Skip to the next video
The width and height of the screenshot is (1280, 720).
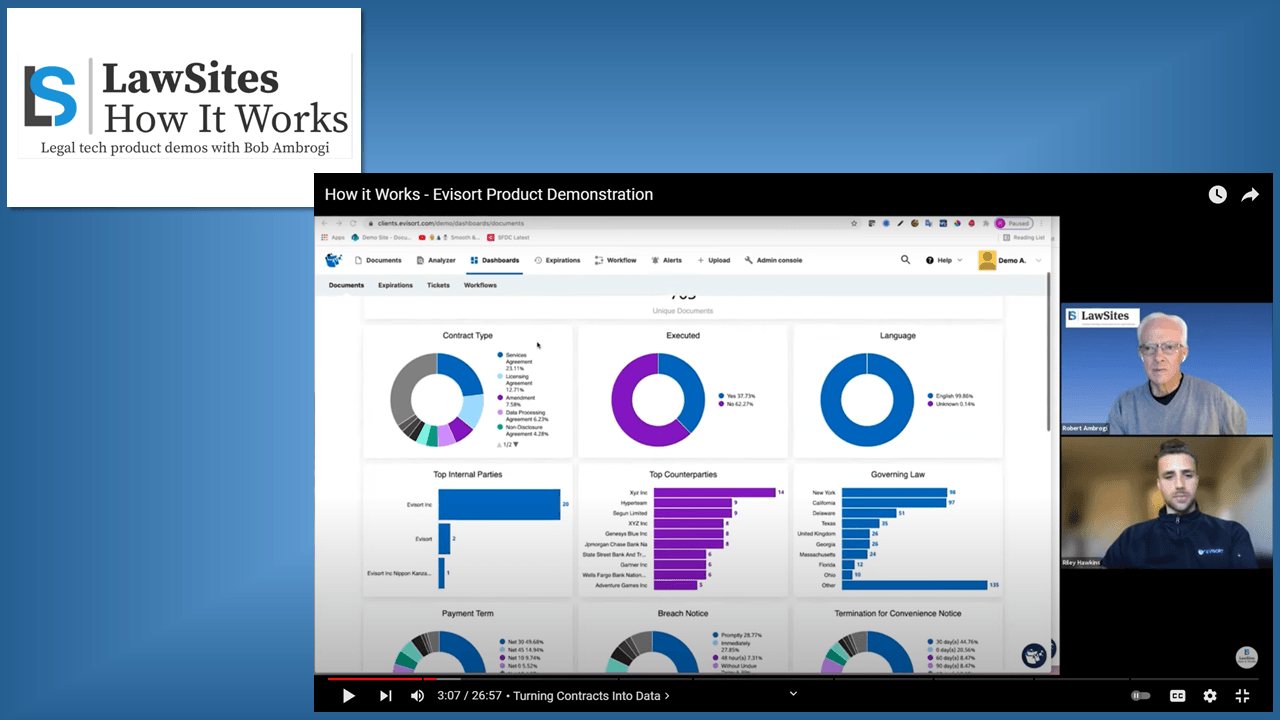386,696
